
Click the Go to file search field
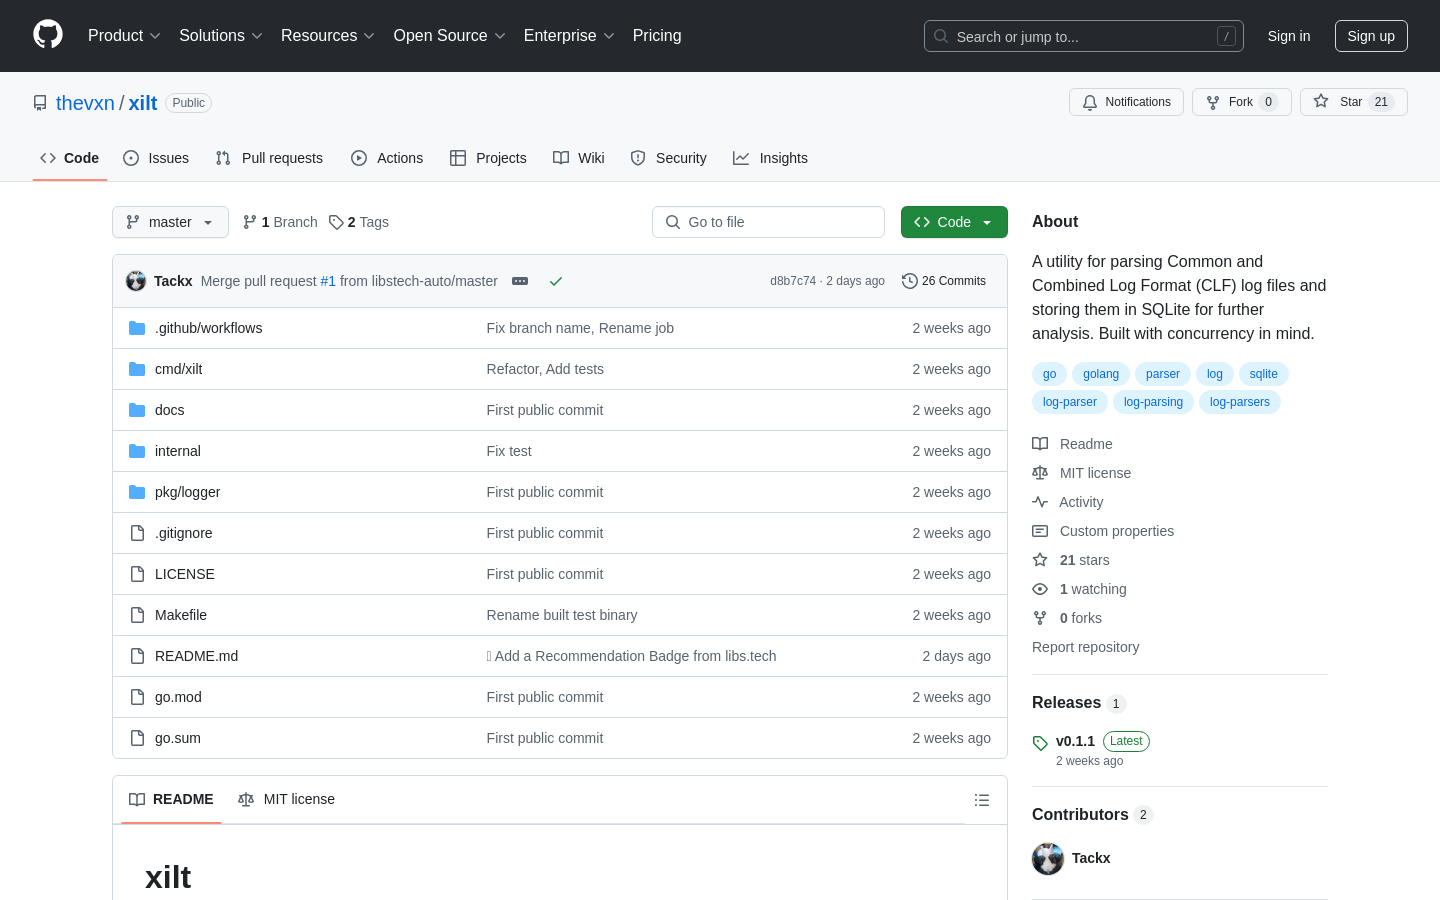pos(768,222)
